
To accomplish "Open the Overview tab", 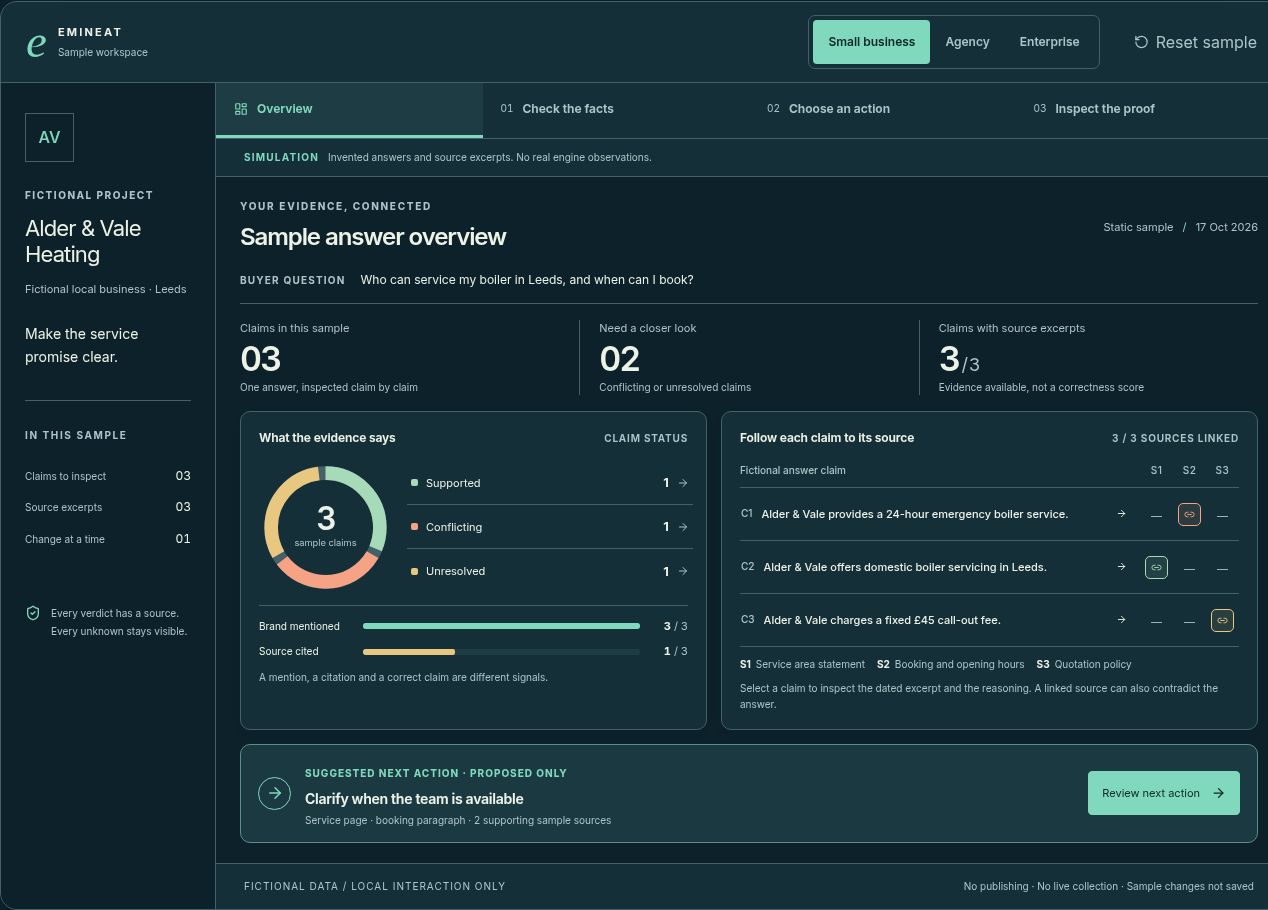I will pyautogui.click(x=349, y=109).
